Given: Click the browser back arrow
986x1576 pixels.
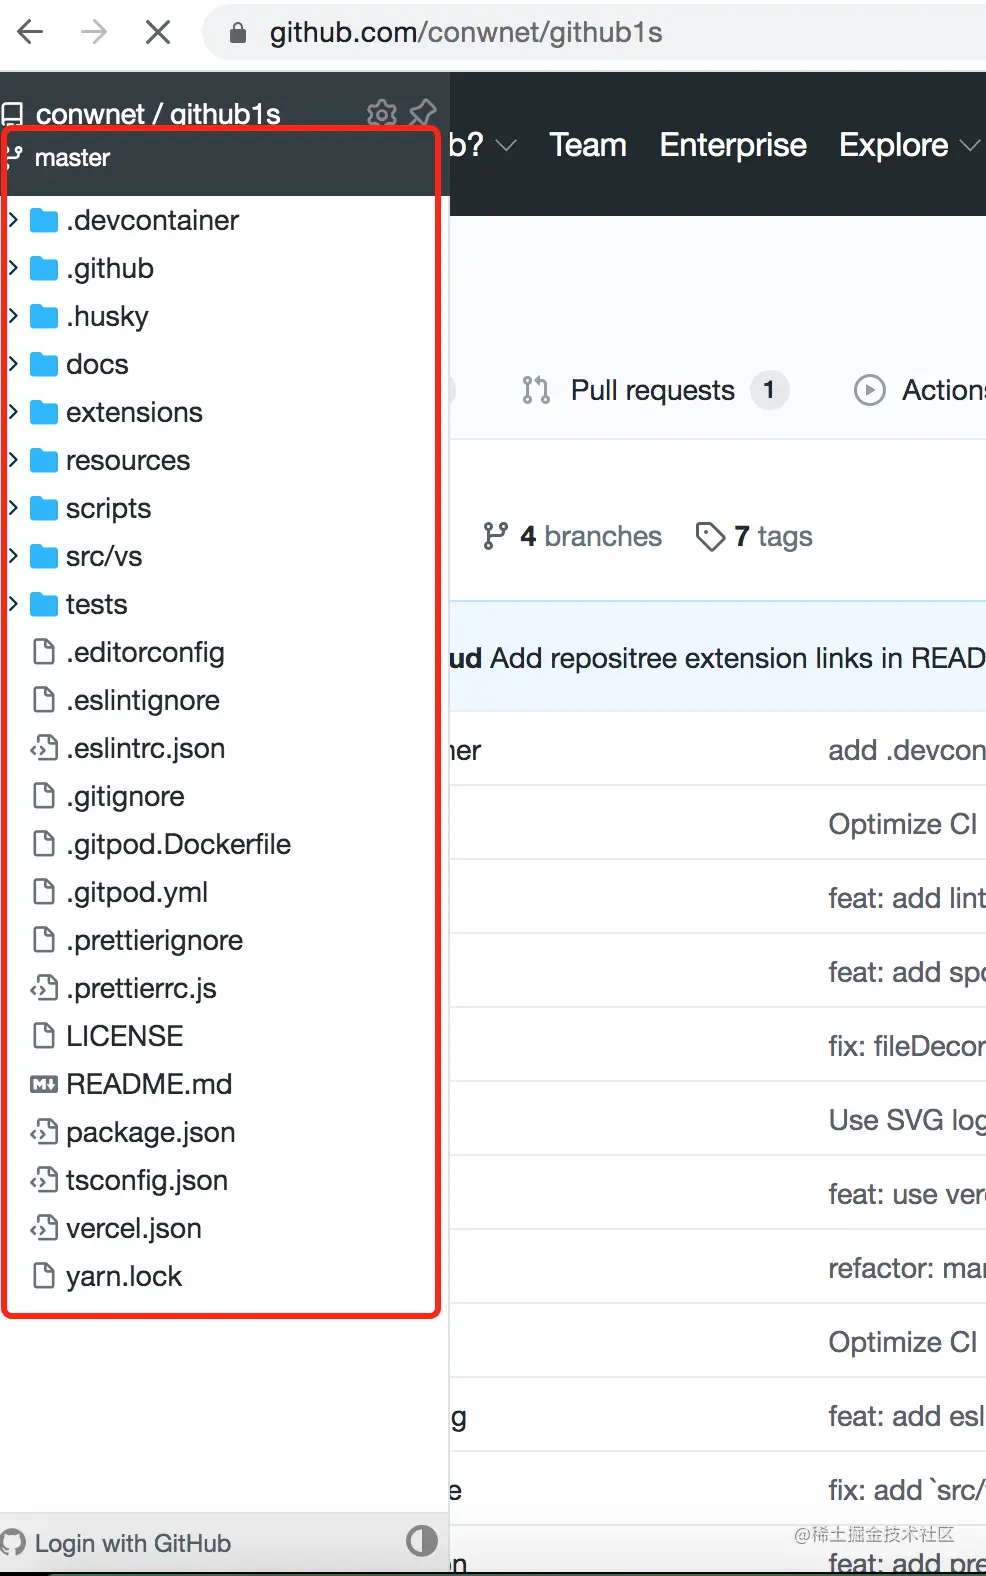Looking at the screenshot, I should click(31, 33).
